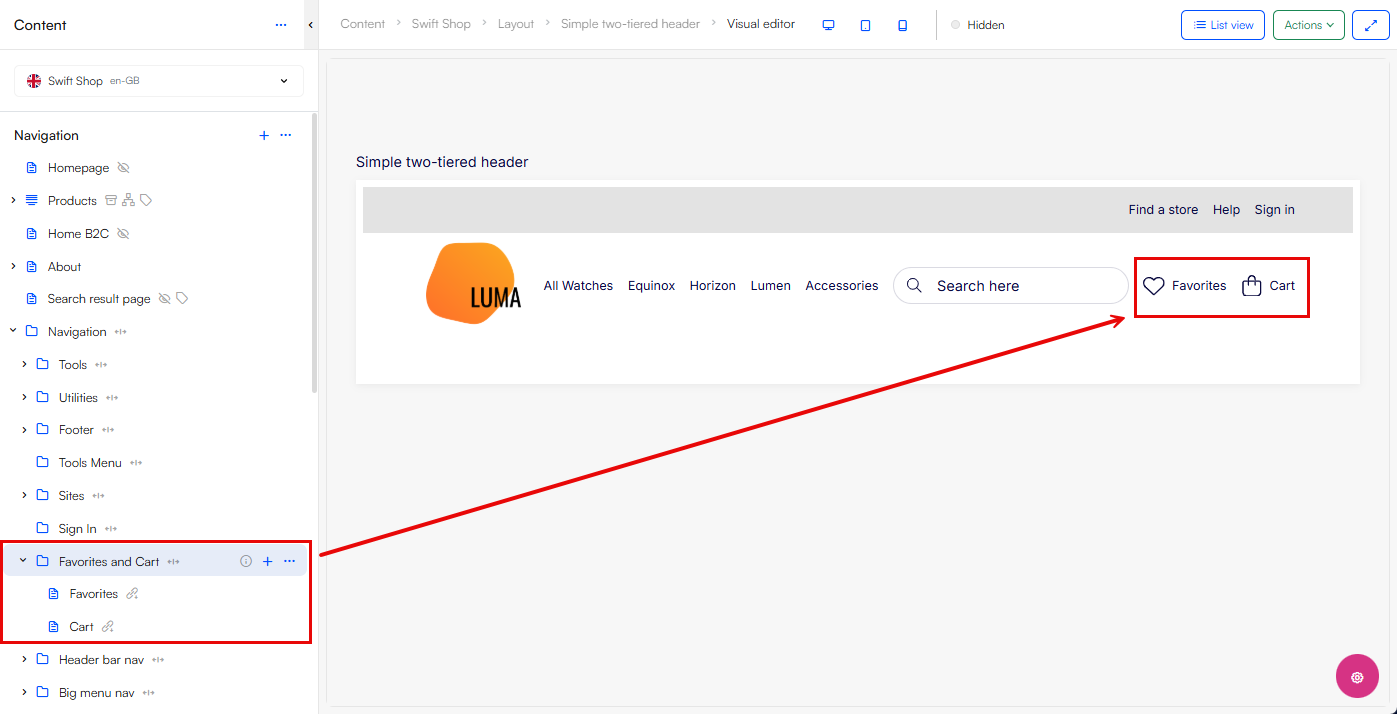
Task: Collapse the Favorites and Cart folder
Action: (x=23, y=561)
